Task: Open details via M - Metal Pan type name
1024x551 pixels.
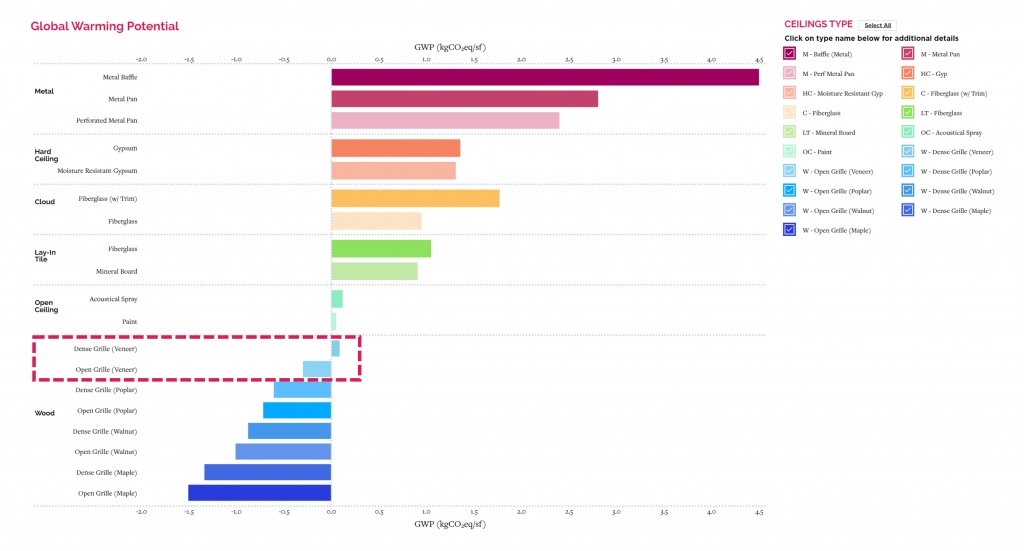Action: point(941,54)
